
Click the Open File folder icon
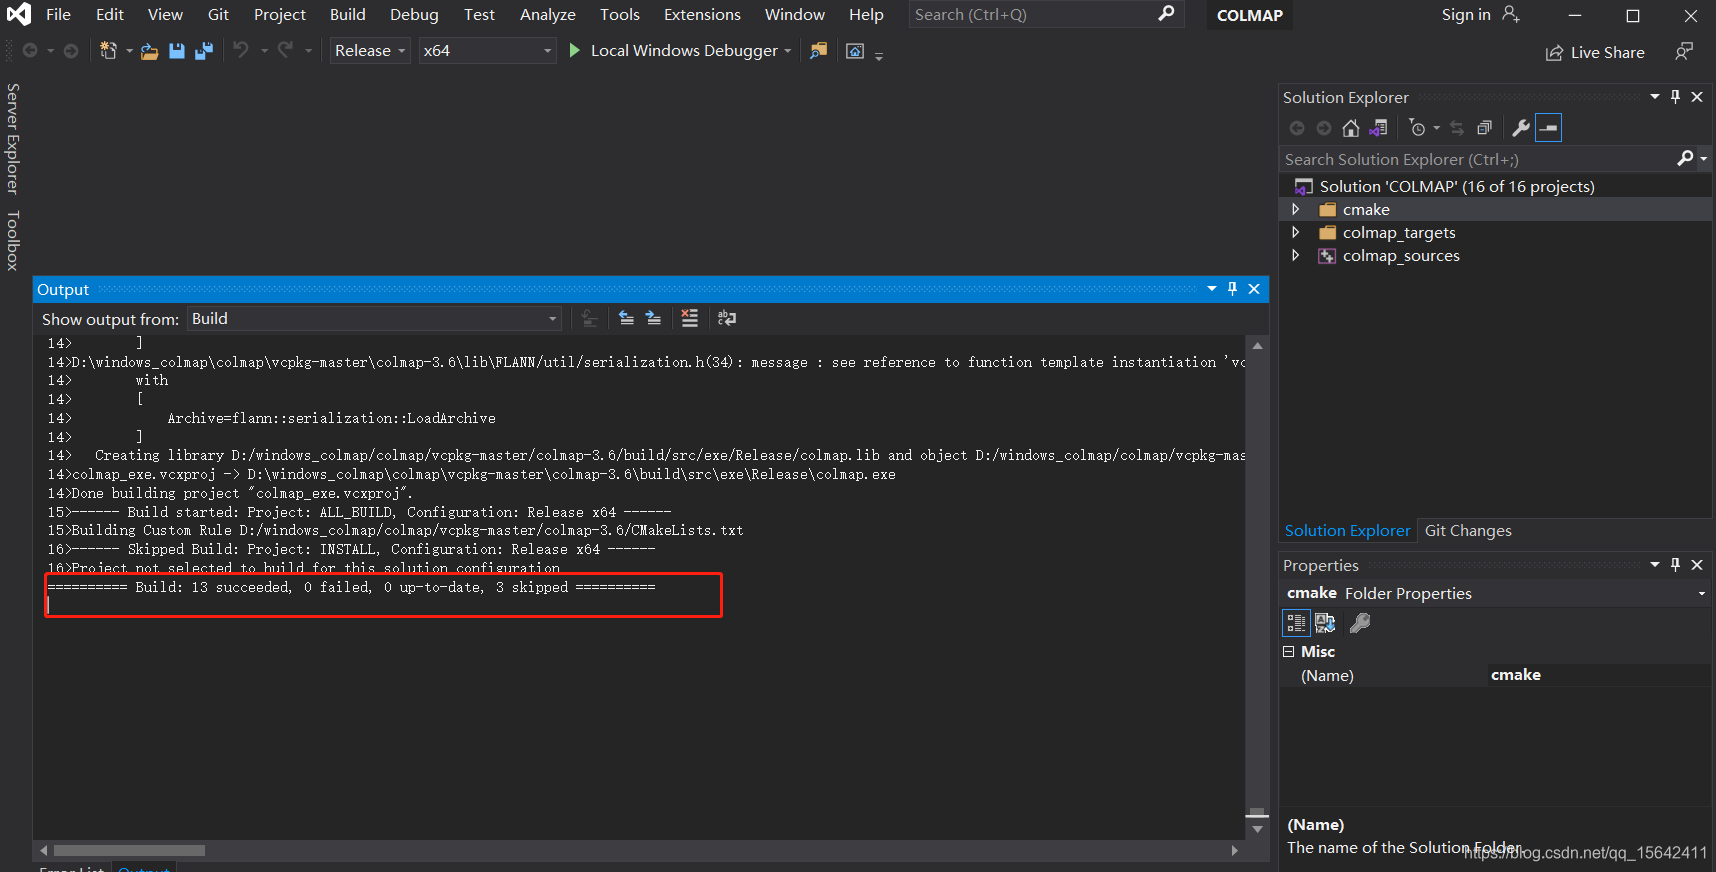[x=149, y=51]
